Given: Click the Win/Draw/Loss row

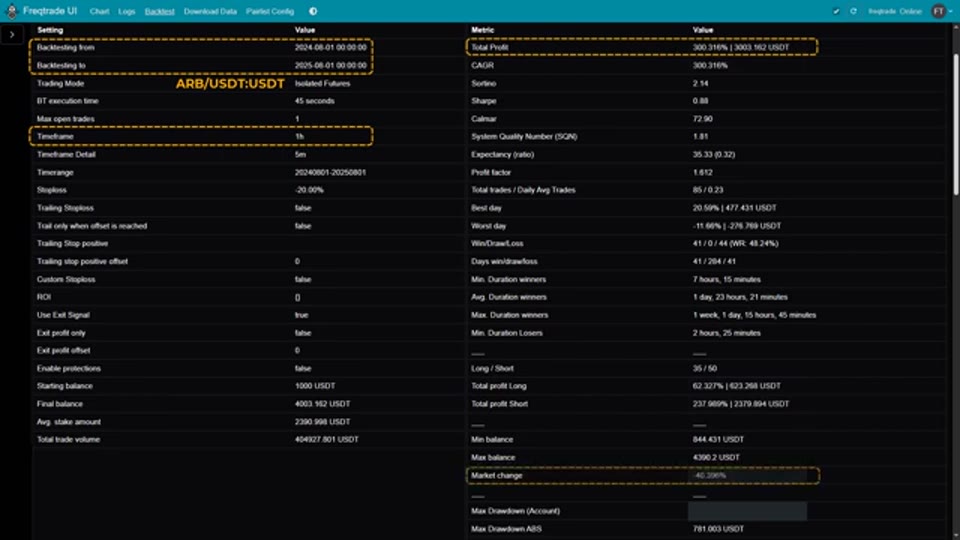Looking at the screenshot, I should click(x=706, y=244).
